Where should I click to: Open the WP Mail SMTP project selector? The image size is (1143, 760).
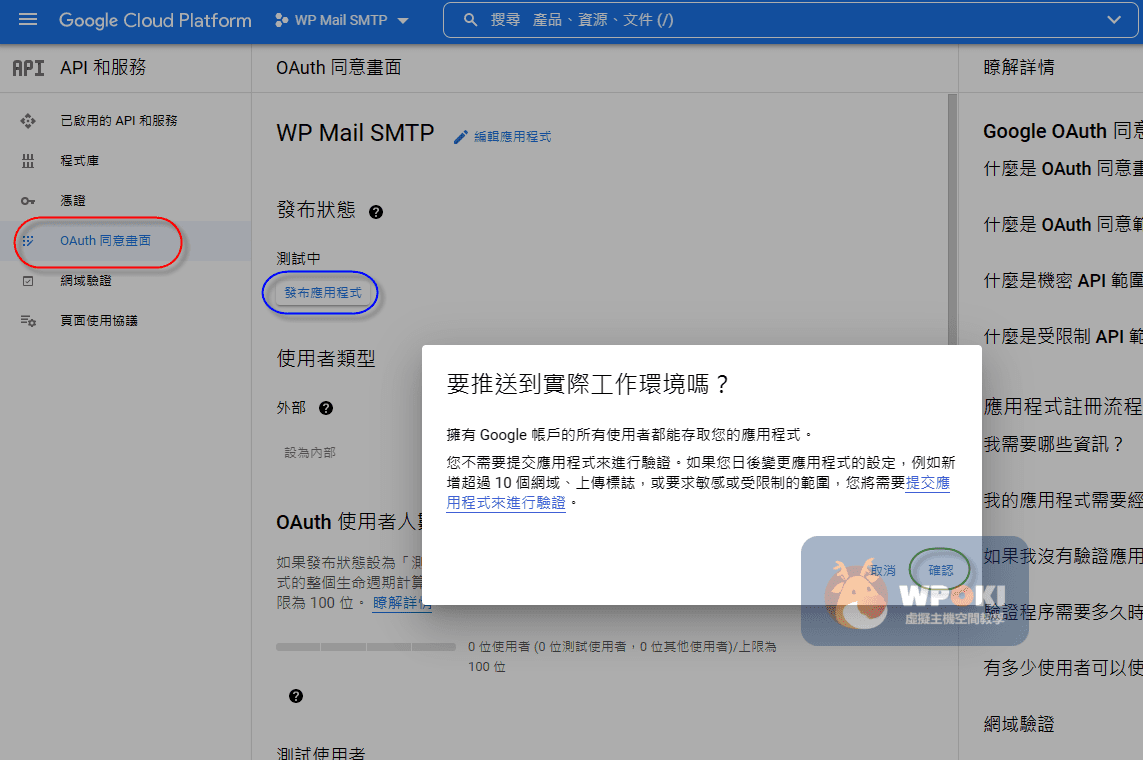(341, 20)
